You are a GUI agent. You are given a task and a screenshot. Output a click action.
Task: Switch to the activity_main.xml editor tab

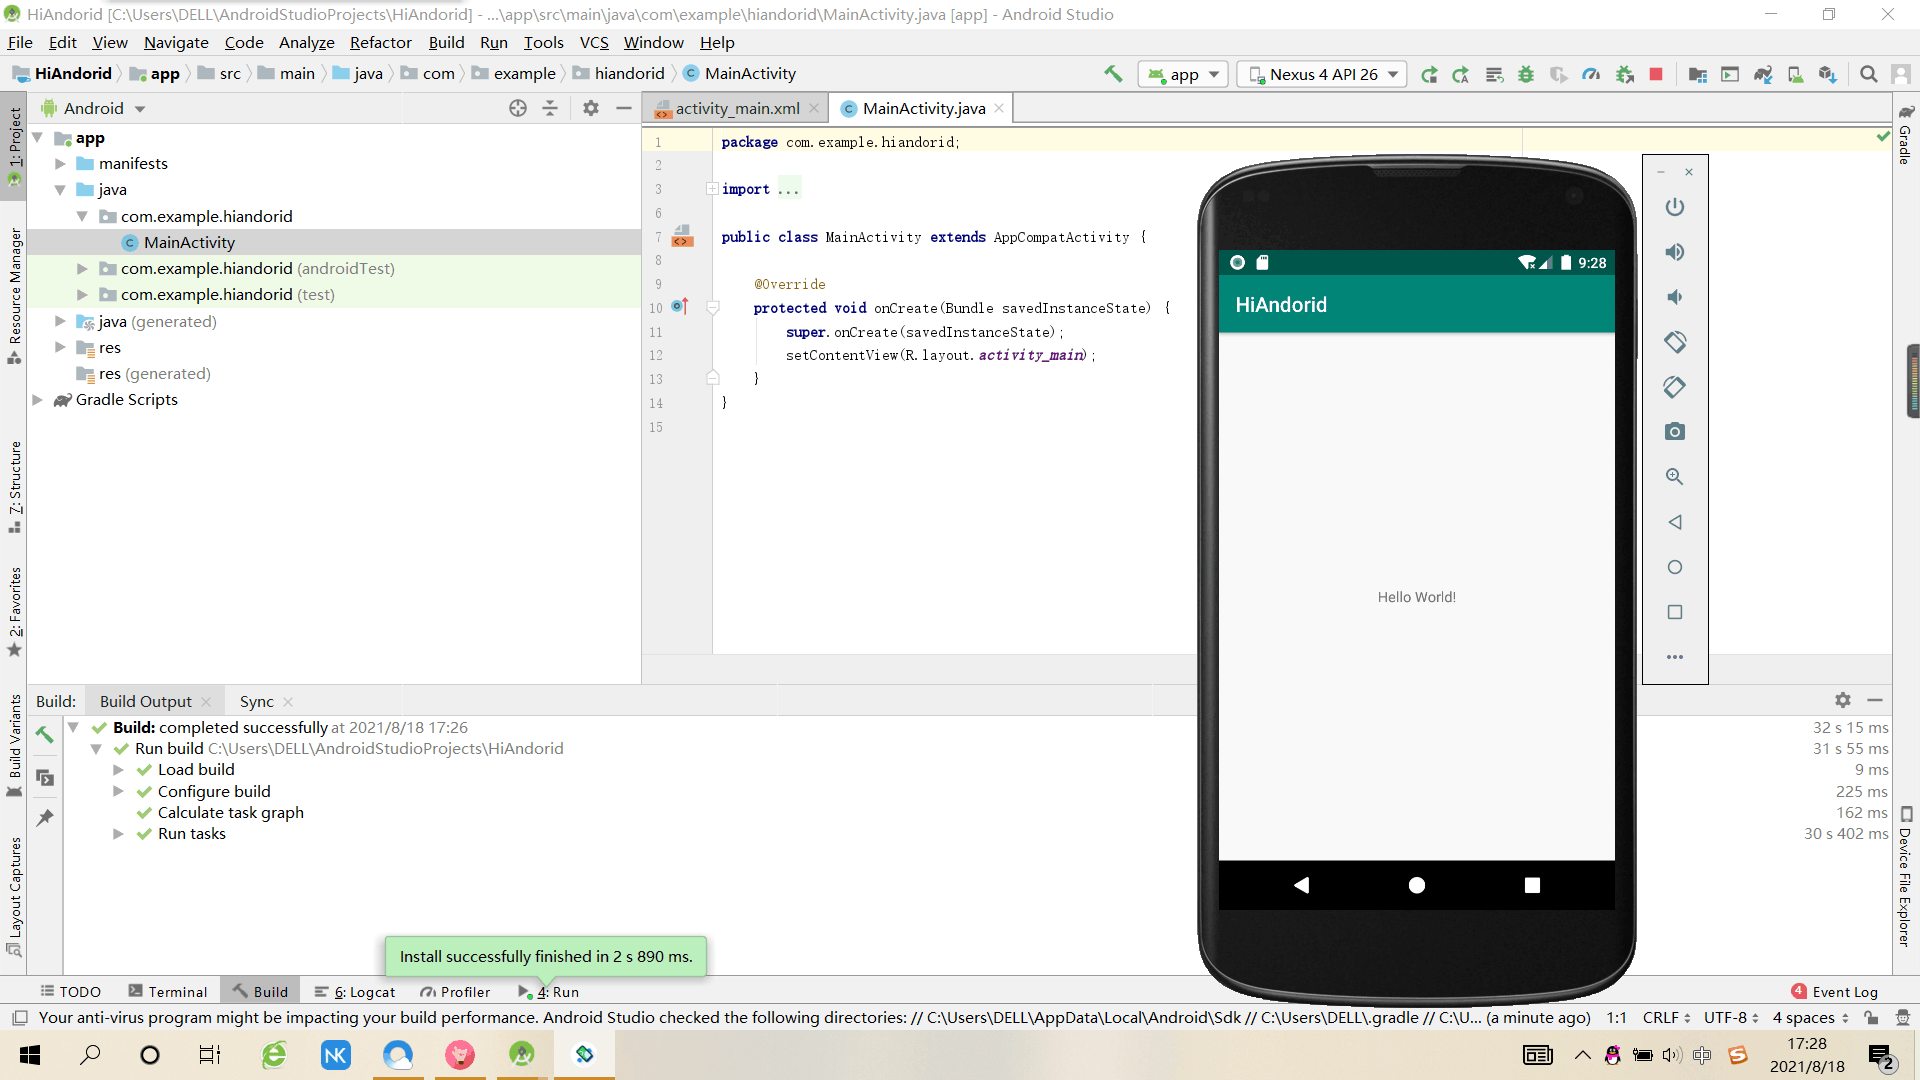point(737,108)
